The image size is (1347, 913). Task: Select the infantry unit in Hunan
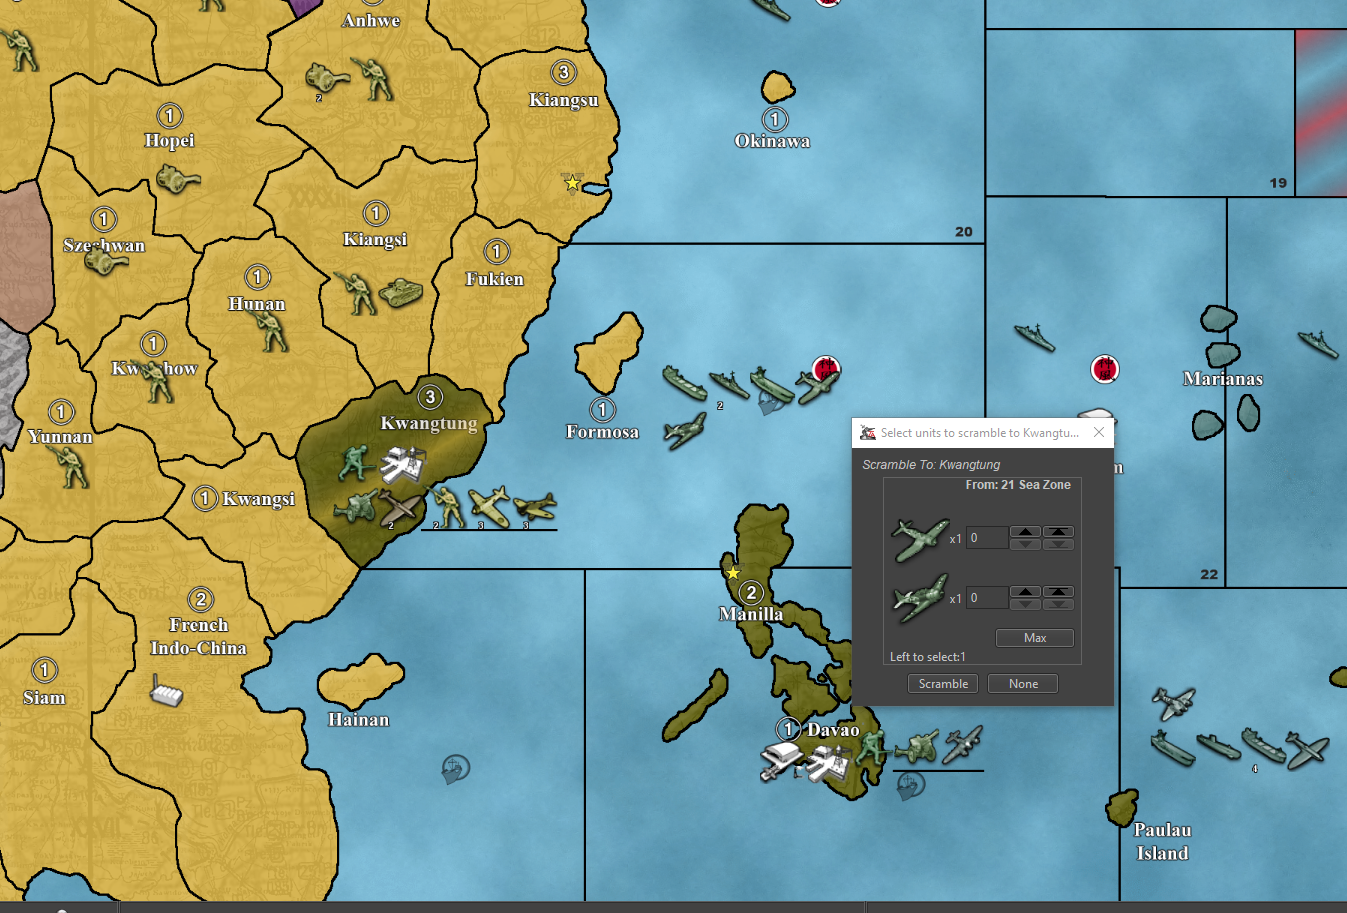coord(270,331)
